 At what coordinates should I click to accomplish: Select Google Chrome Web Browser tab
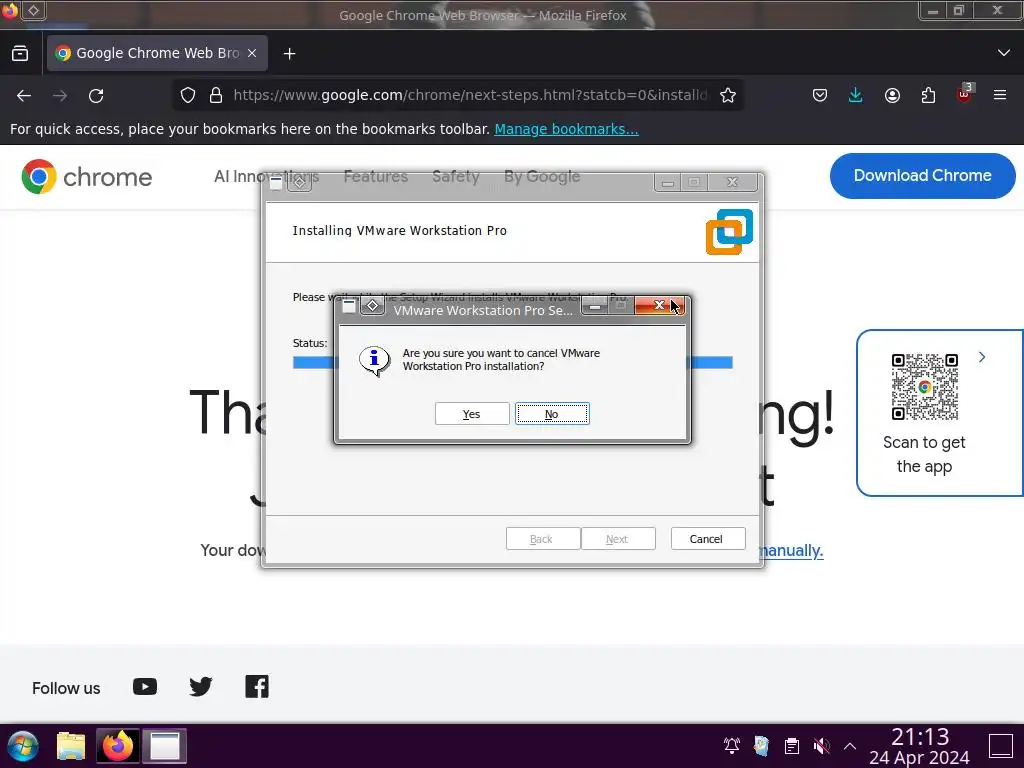coord(157,53)
